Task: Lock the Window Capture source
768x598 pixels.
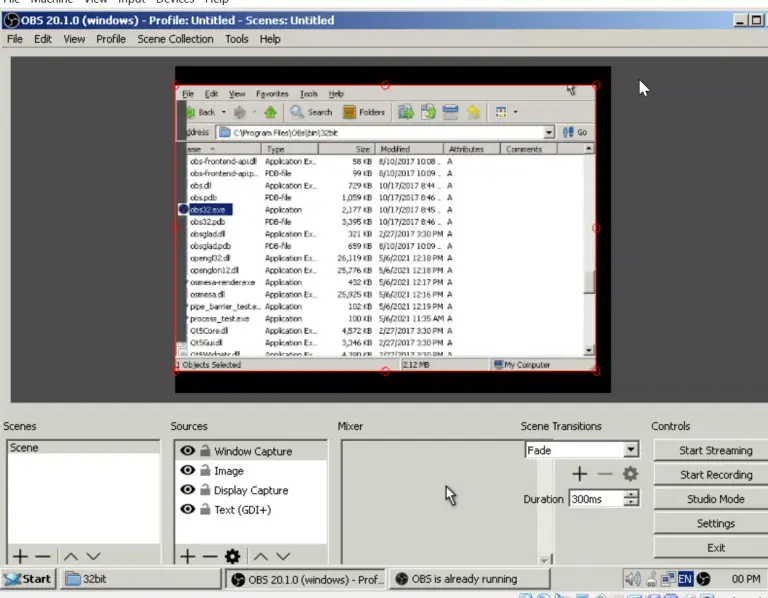Action: pos(205,451)
